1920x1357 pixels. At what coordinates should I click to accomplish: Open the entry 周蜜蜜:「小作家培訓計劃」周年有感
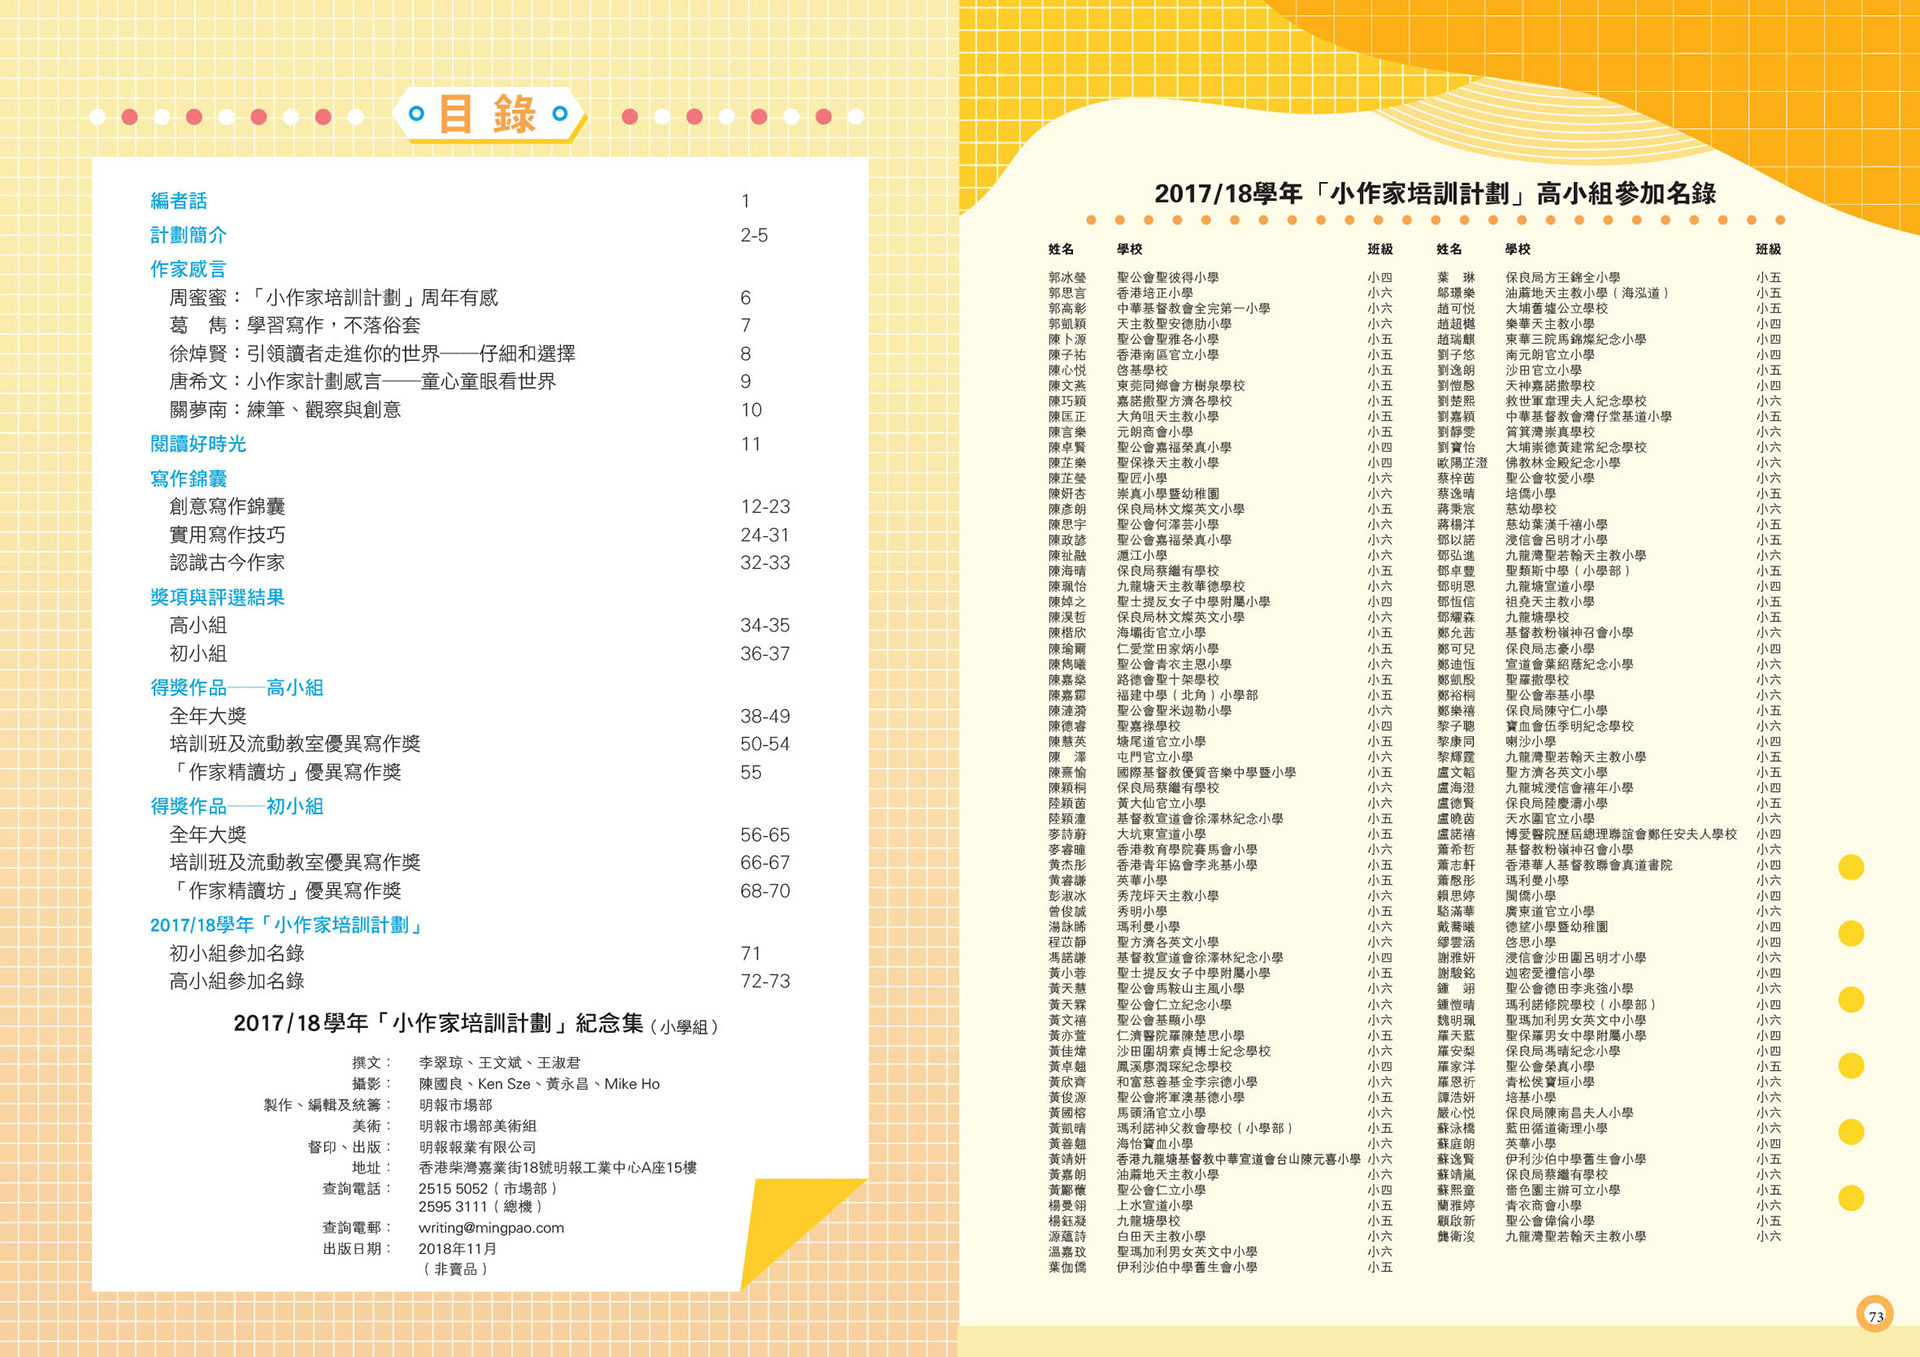point(333,297)
